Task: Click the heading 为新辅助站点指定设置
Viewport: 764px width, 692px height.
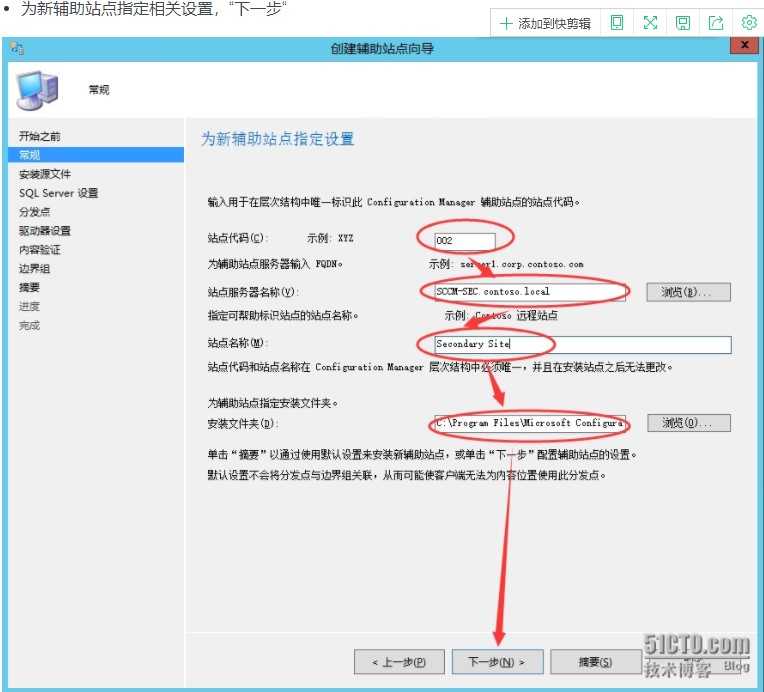Action: [278, 139]
